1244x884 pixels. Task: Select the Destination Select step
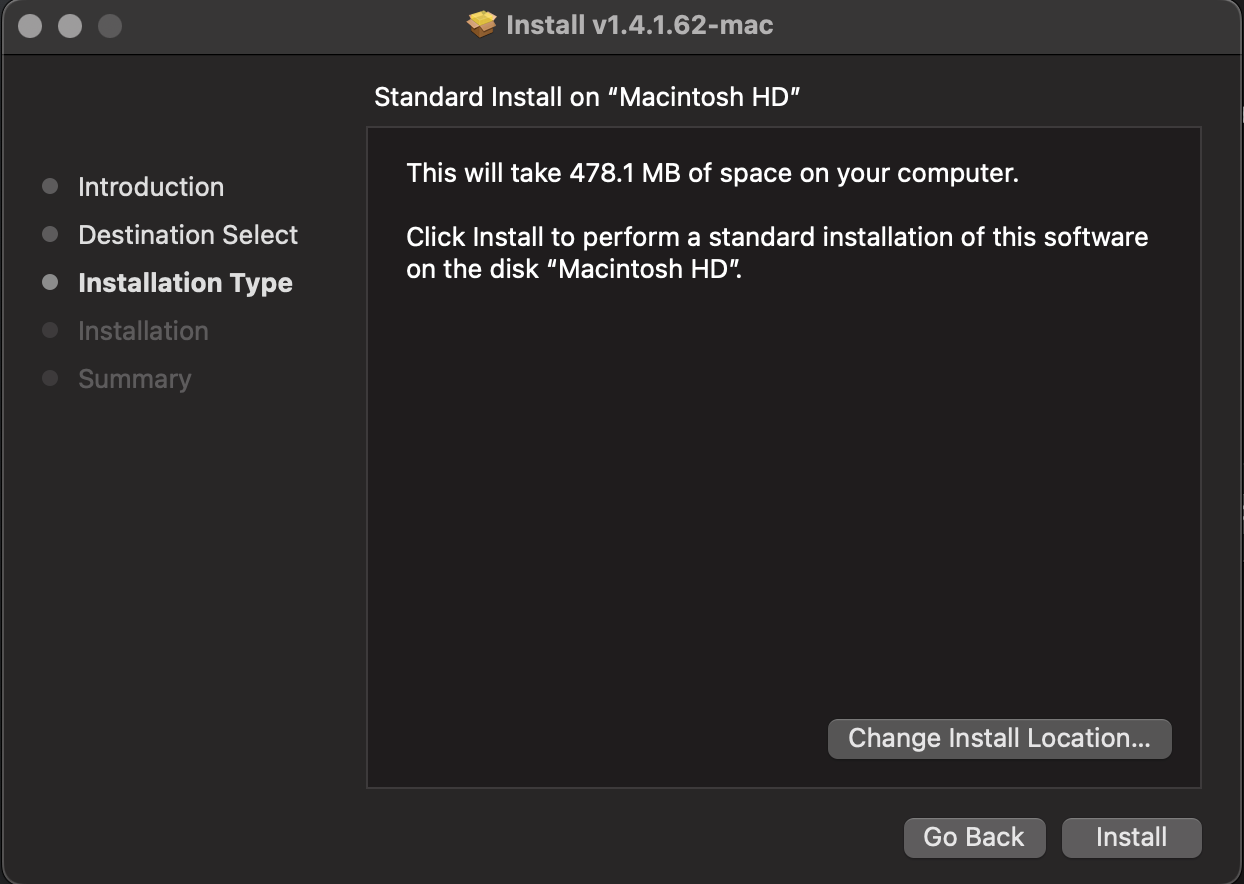(x=188, y=235)
